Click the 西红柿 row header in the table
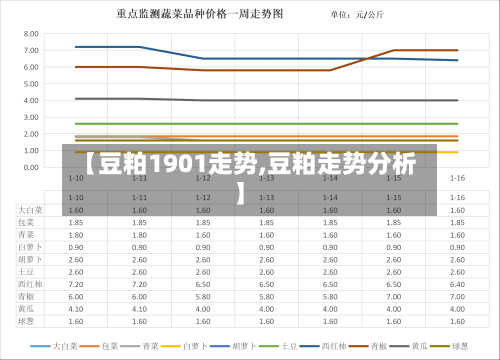The height and width of the screenshot is (360, 500). (x=30, y=284)
